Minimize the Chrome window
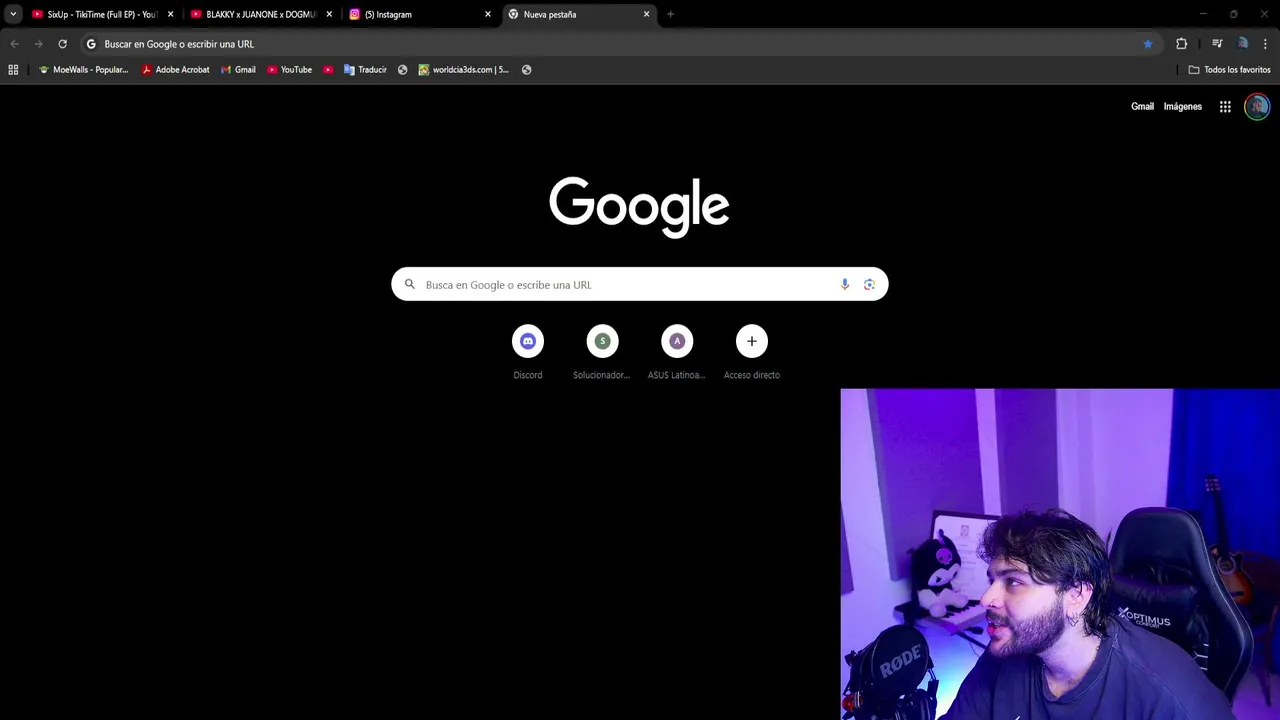1280x720 pixels. click(x=1203, y=14)
